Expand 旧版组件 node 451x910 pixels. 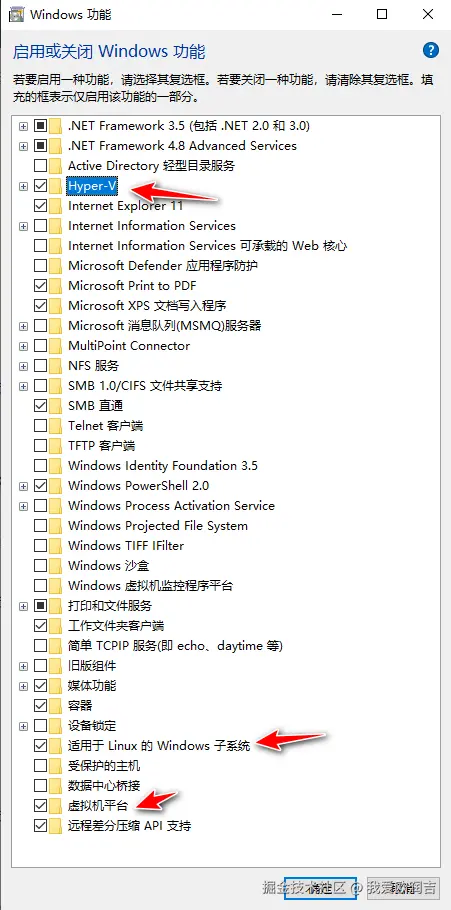click(23, 666)
